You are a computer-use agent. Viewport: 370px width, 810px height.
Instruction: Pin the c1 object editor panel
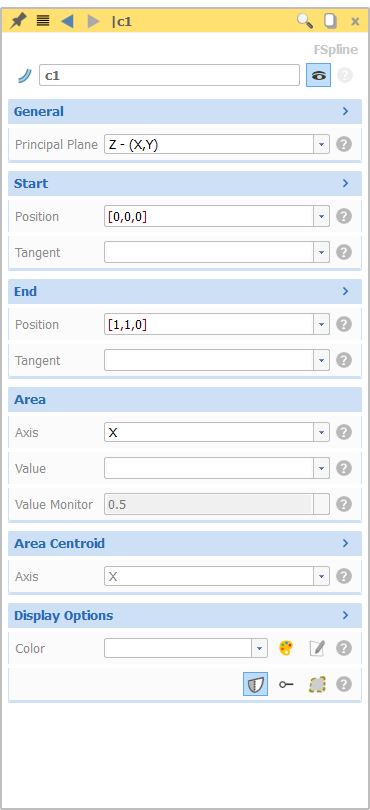pyautogui.click(x=19, y=21)
